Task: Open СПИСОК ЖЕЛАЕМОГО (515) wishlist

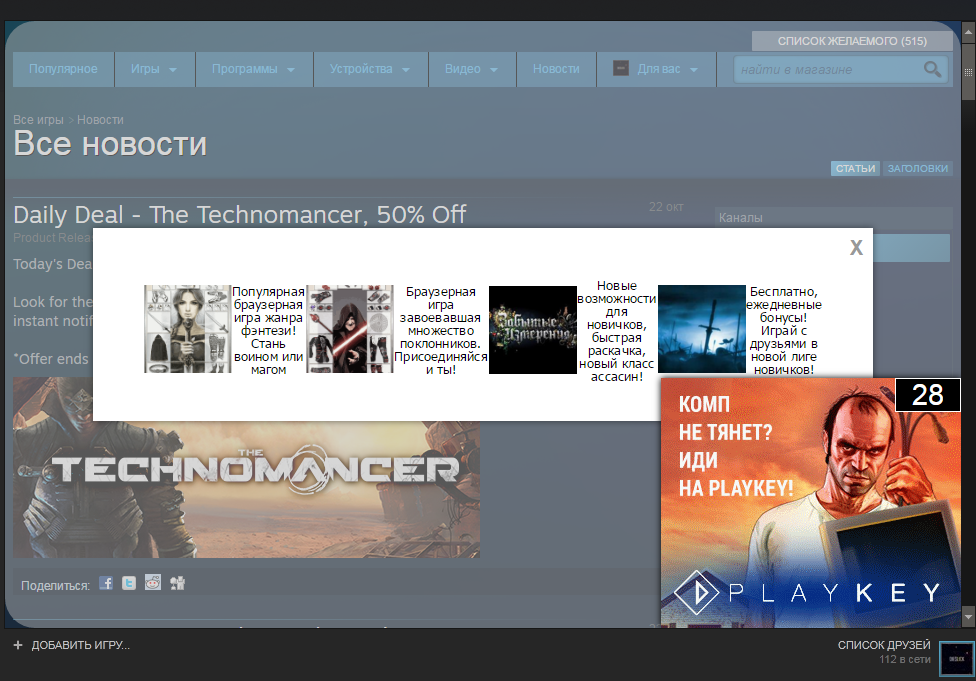Action: pyautogui.click(x=852, y=41)
